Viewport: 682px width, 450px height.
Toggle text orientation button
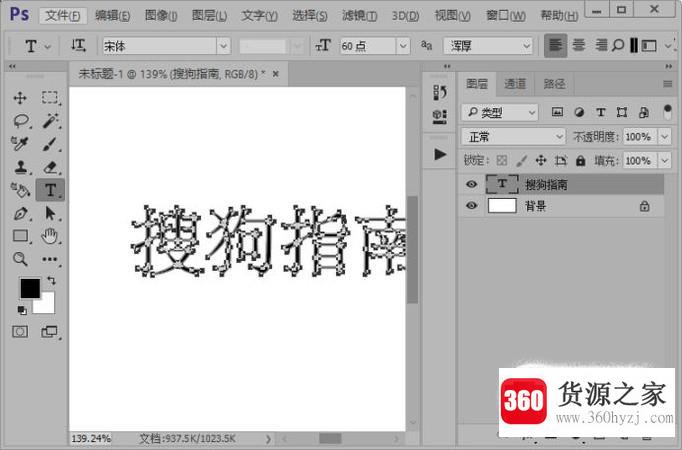(79, 45)
